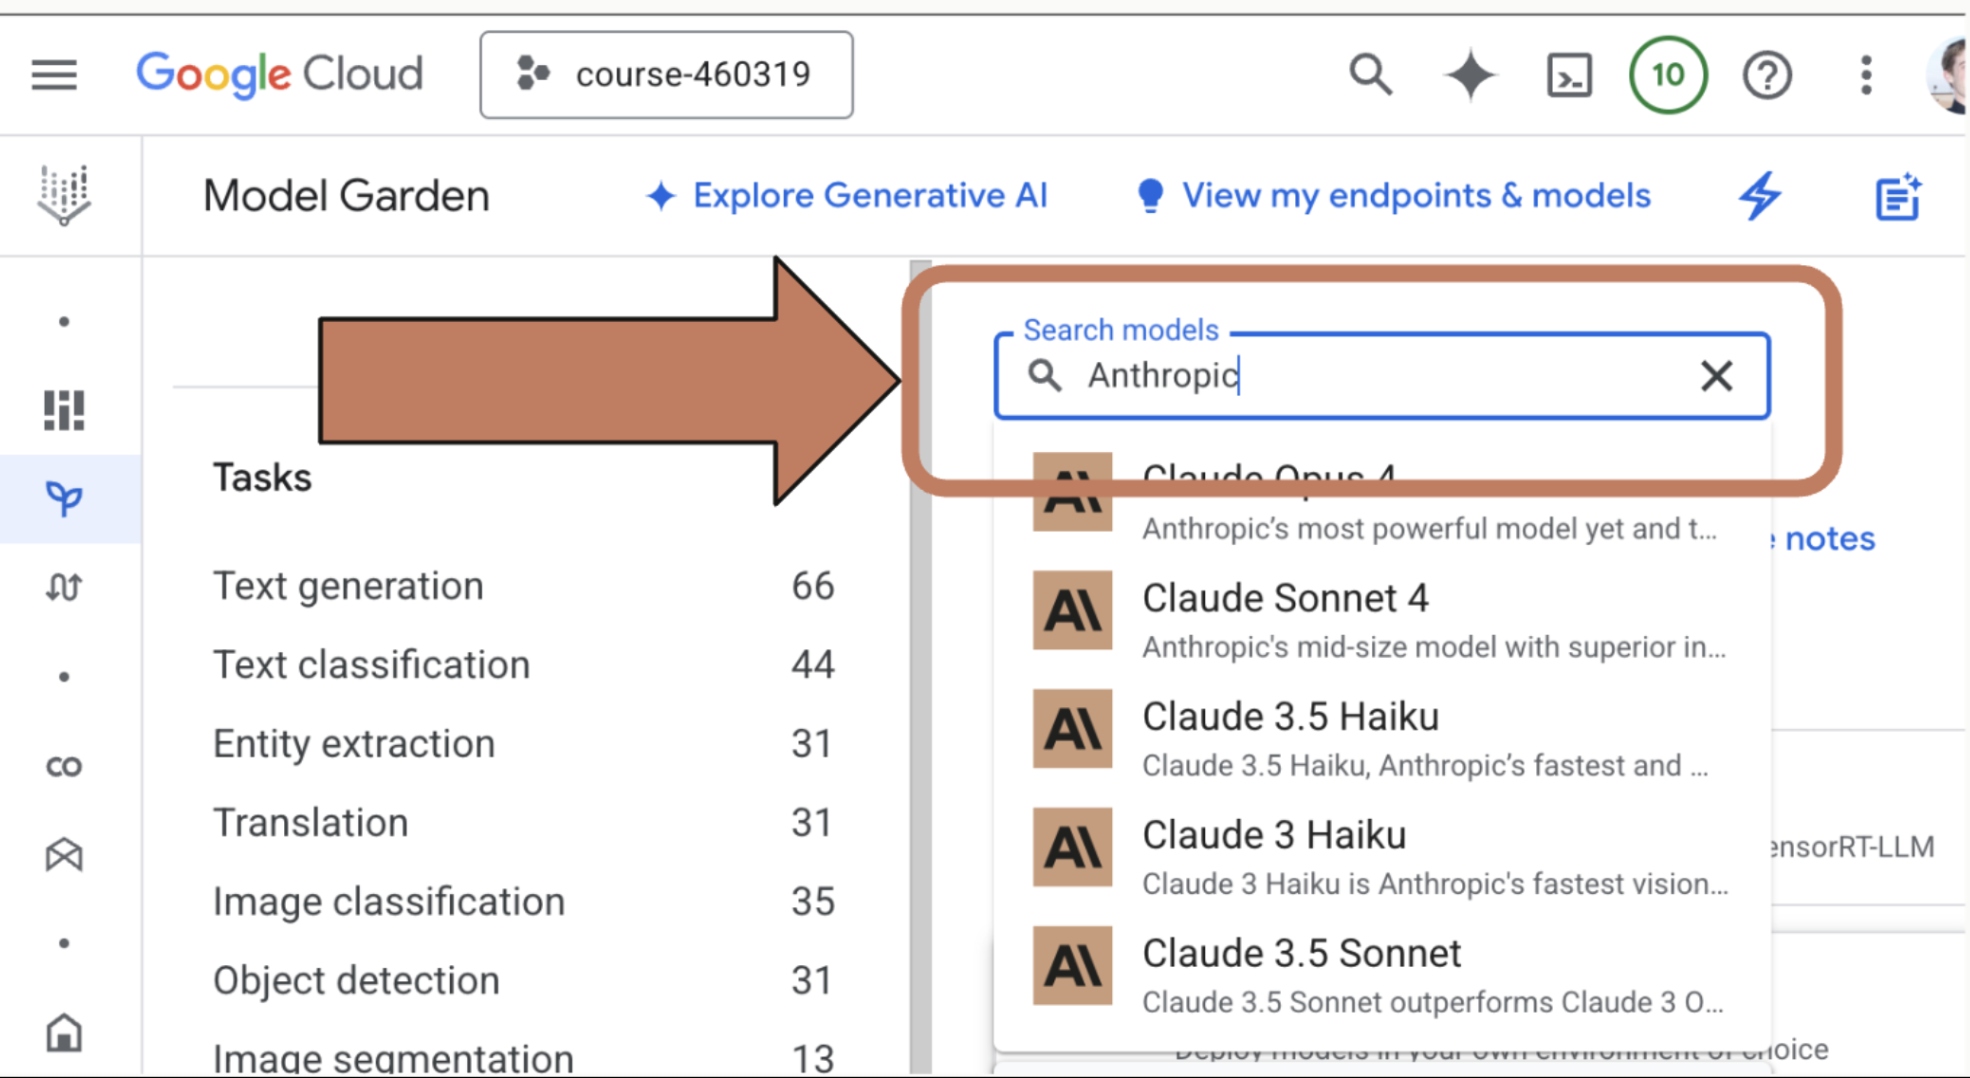Open the notifications badge showing 10

pyautogui.click(x=1667, y=75)
